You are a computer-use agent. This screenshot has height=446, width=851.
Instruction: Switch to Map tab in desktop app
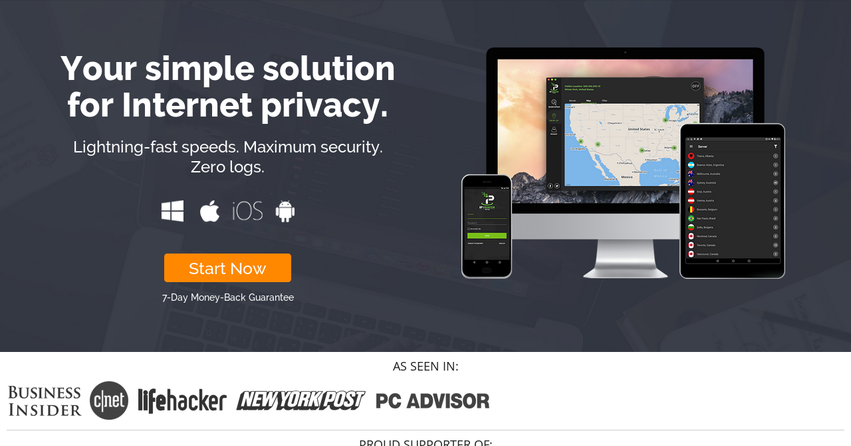coord(588,100)
